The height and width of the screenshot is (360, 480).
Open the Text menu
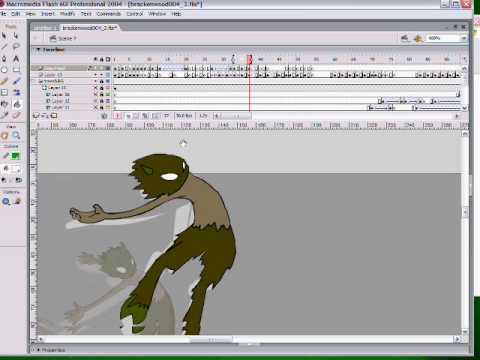tap(86, 14)
